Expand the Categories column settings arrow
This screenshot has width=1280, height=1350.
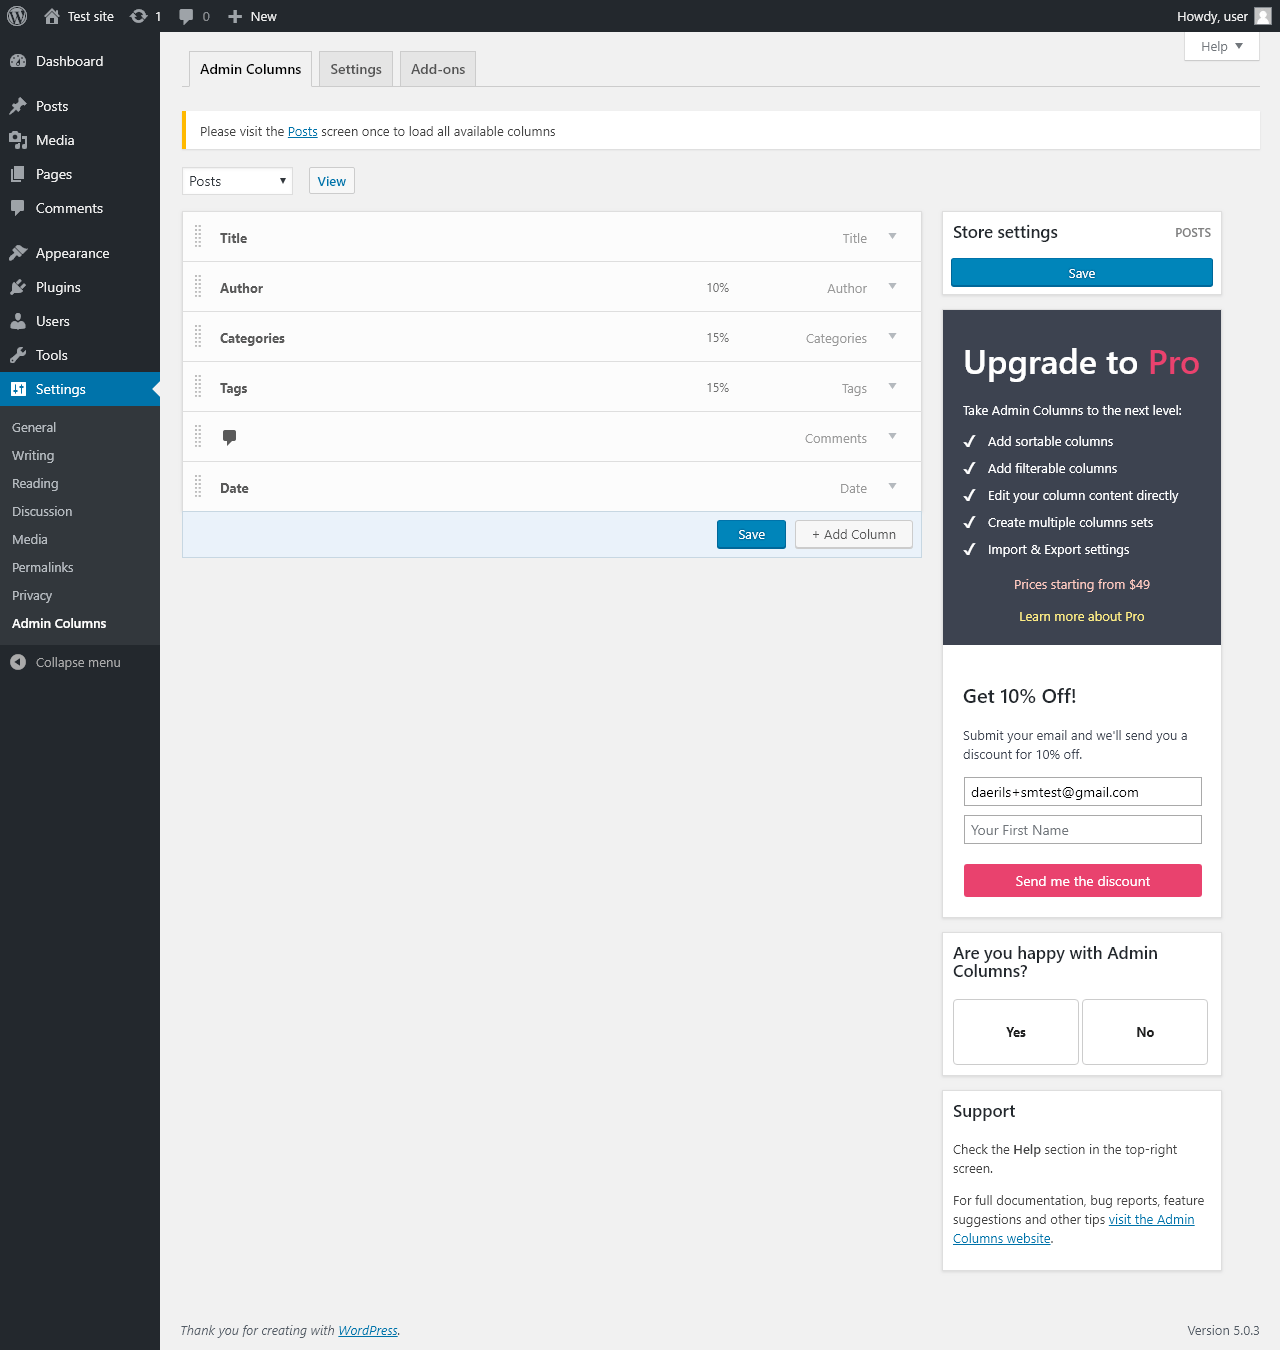(892, 337)
